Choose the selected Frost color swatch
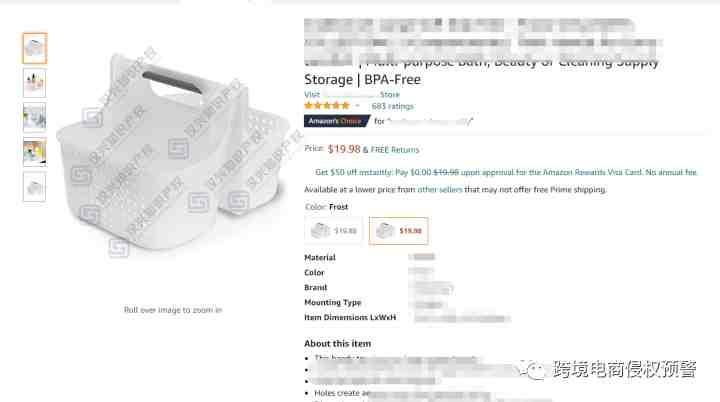The width and height of the screenshot is (720, 402). pyautogui.click(x=399, y=231)
